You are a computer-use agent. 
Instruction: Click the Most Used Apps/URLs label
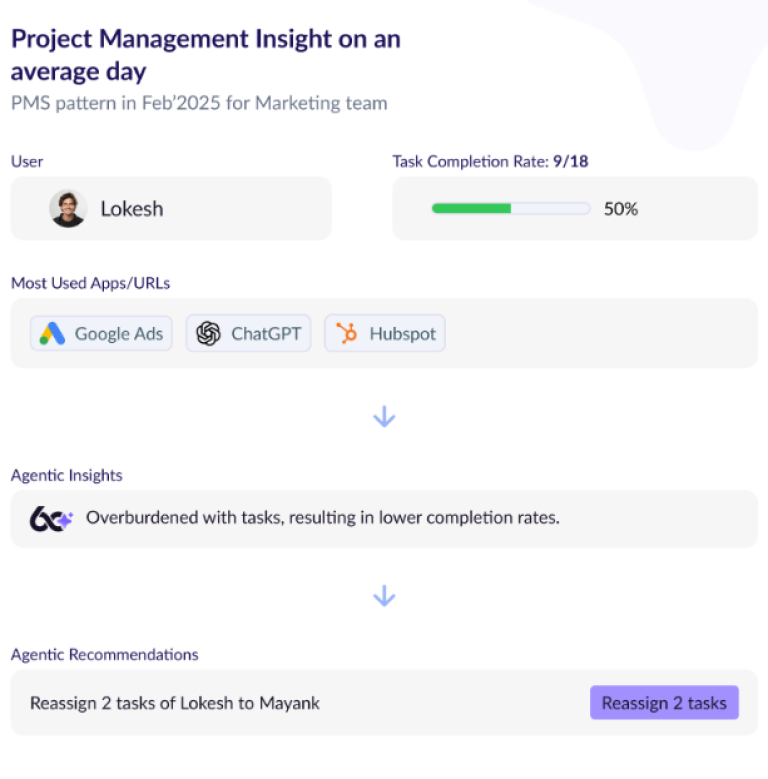tap(90, 283)
